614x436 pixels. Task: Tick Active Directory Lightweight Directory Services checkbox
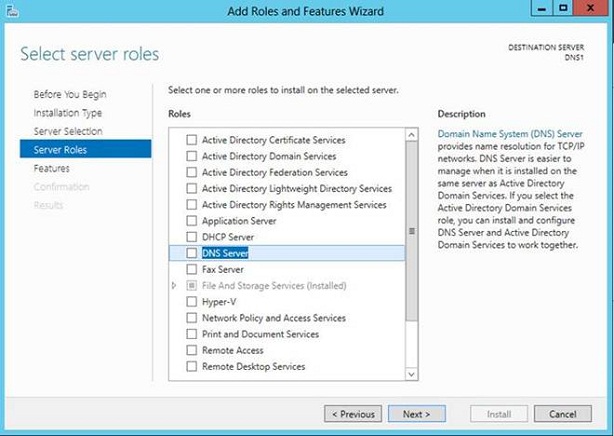click(191, 188)
